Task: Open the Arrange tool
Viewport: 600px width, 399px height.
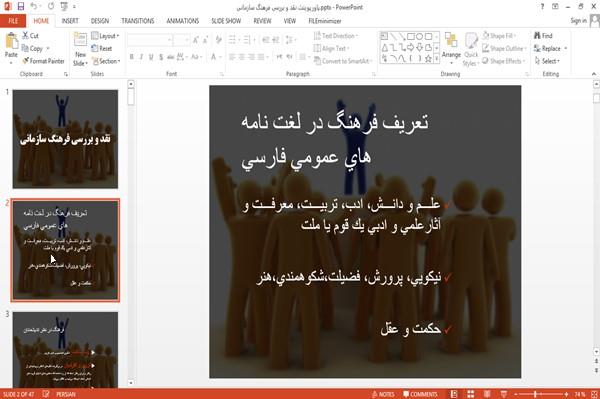Action: click(x=451, y=47)
